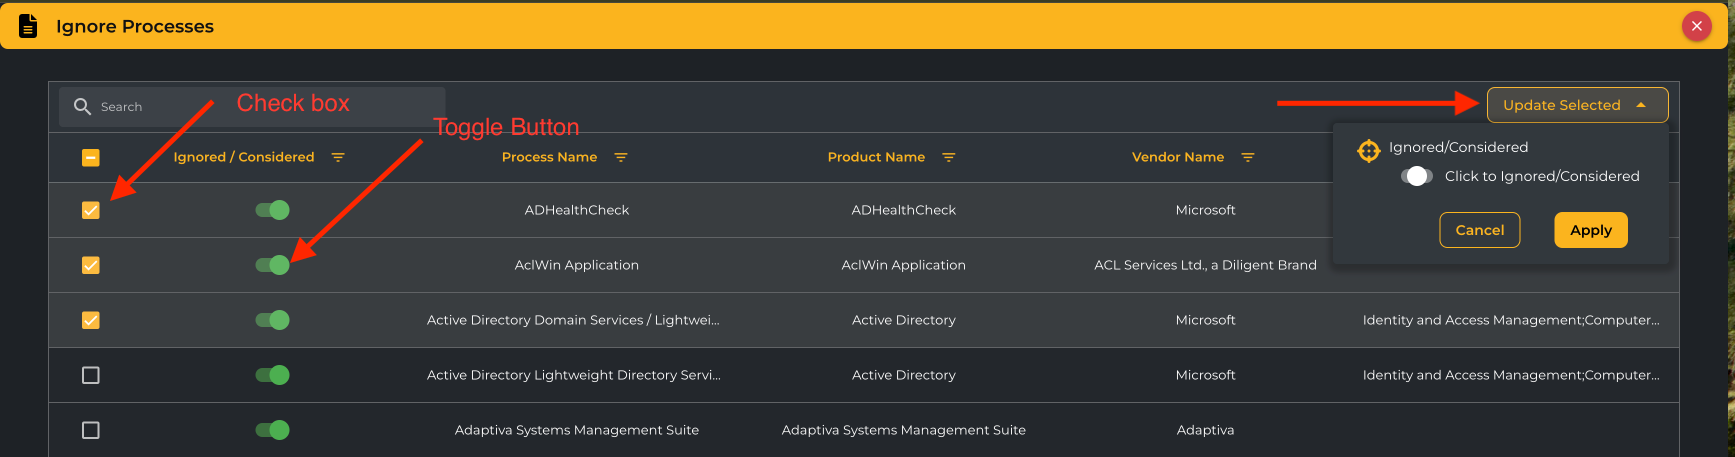Close the Ignore Processes dialog
This screenshot has height=457, width=1735.
pyautogui.click(x=1696, y=26)
